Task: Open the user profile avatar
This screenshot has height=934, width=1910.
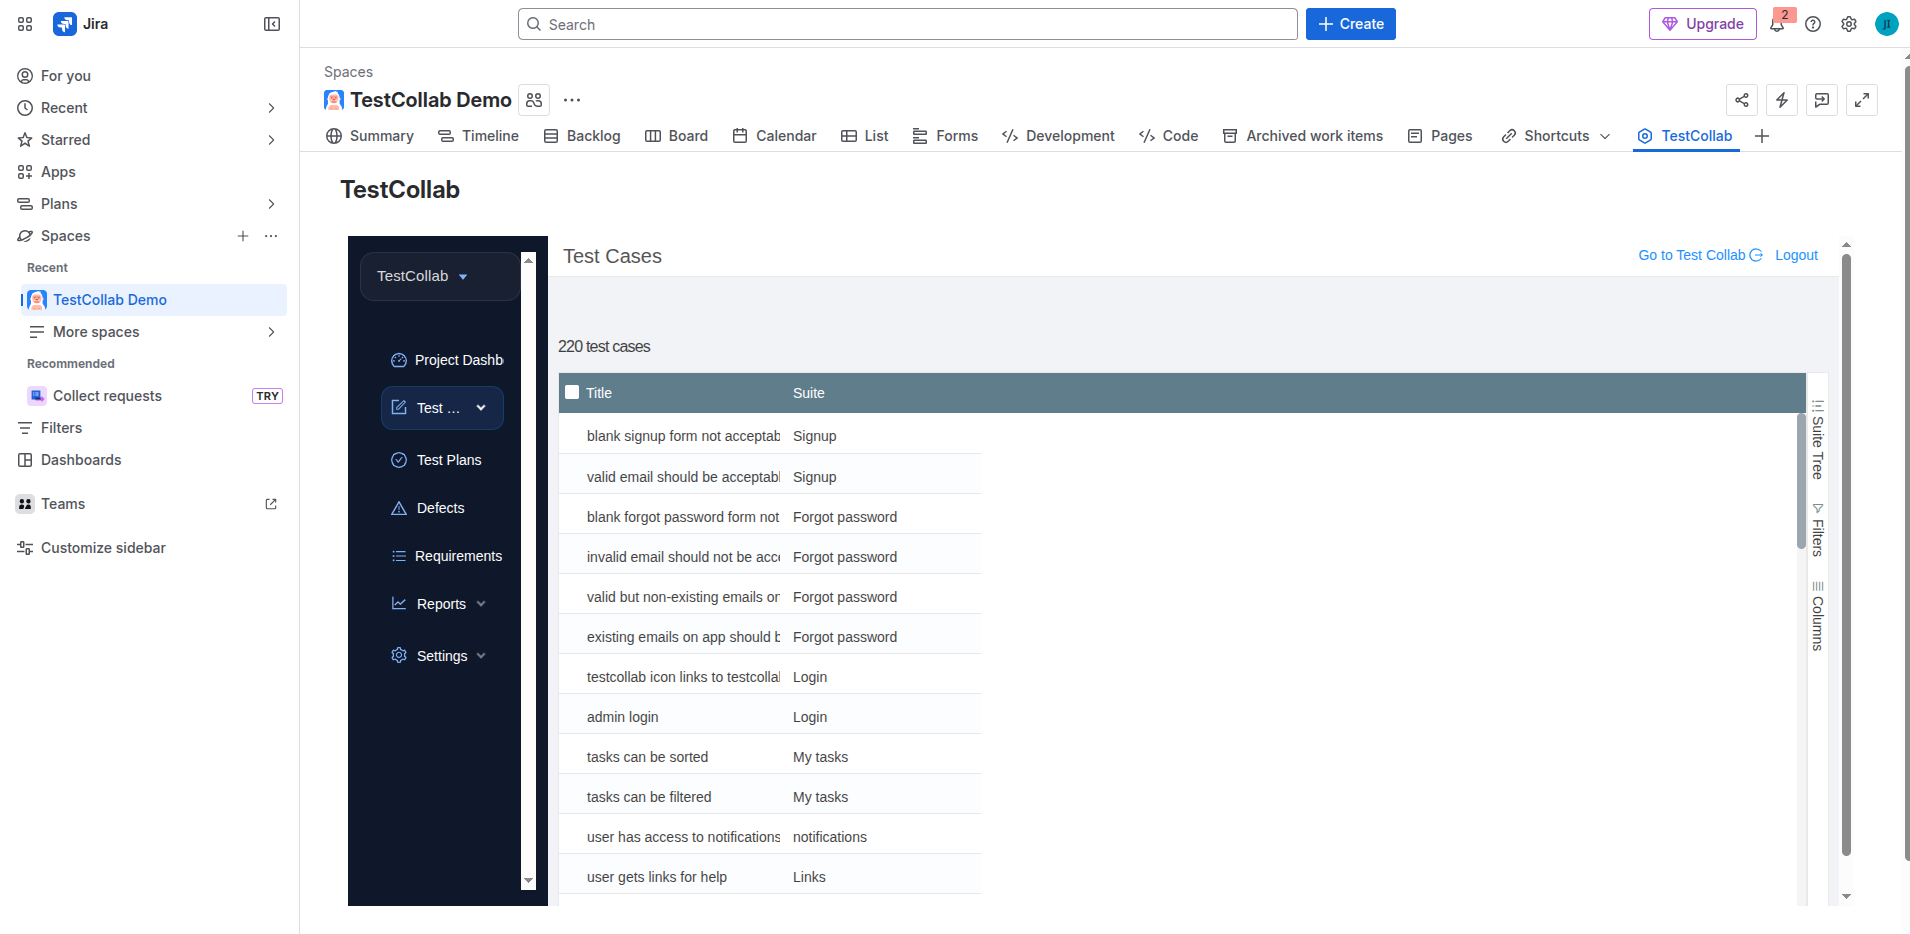Action: pyautogui.click(x=1886, y=24)
